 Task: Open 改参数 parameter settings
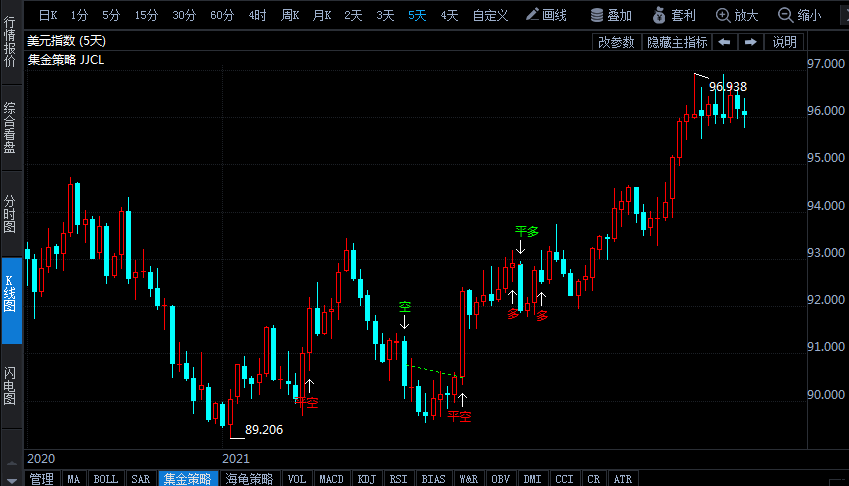[x=616, y=42]
